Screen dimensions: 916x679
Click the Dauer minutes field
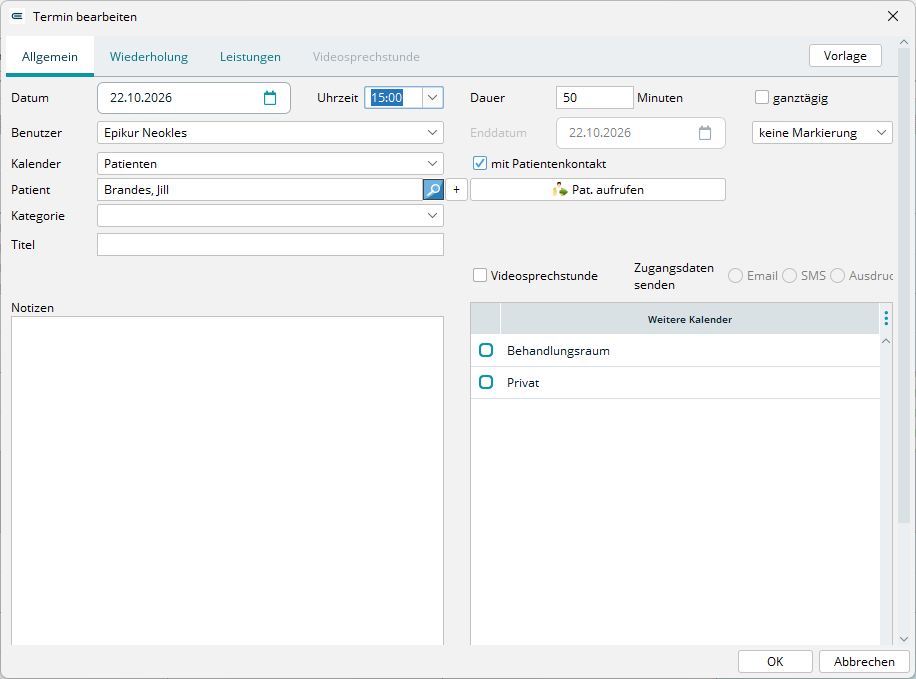point(594,98)
